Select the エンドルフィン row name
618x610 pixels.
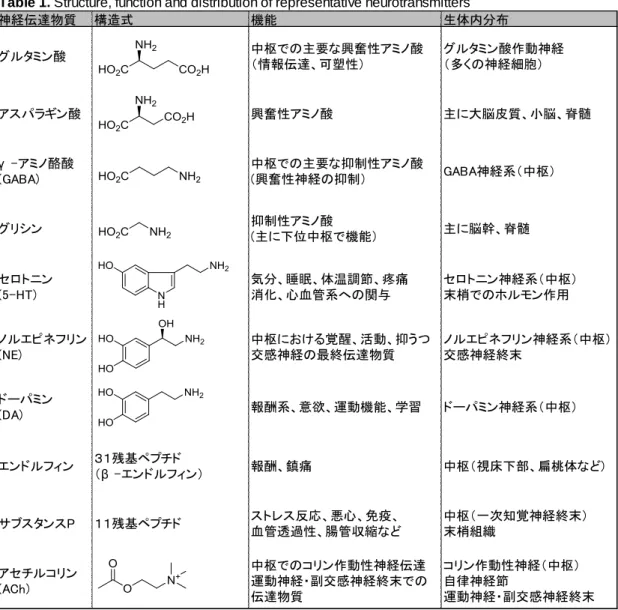[x=37, y=466]
